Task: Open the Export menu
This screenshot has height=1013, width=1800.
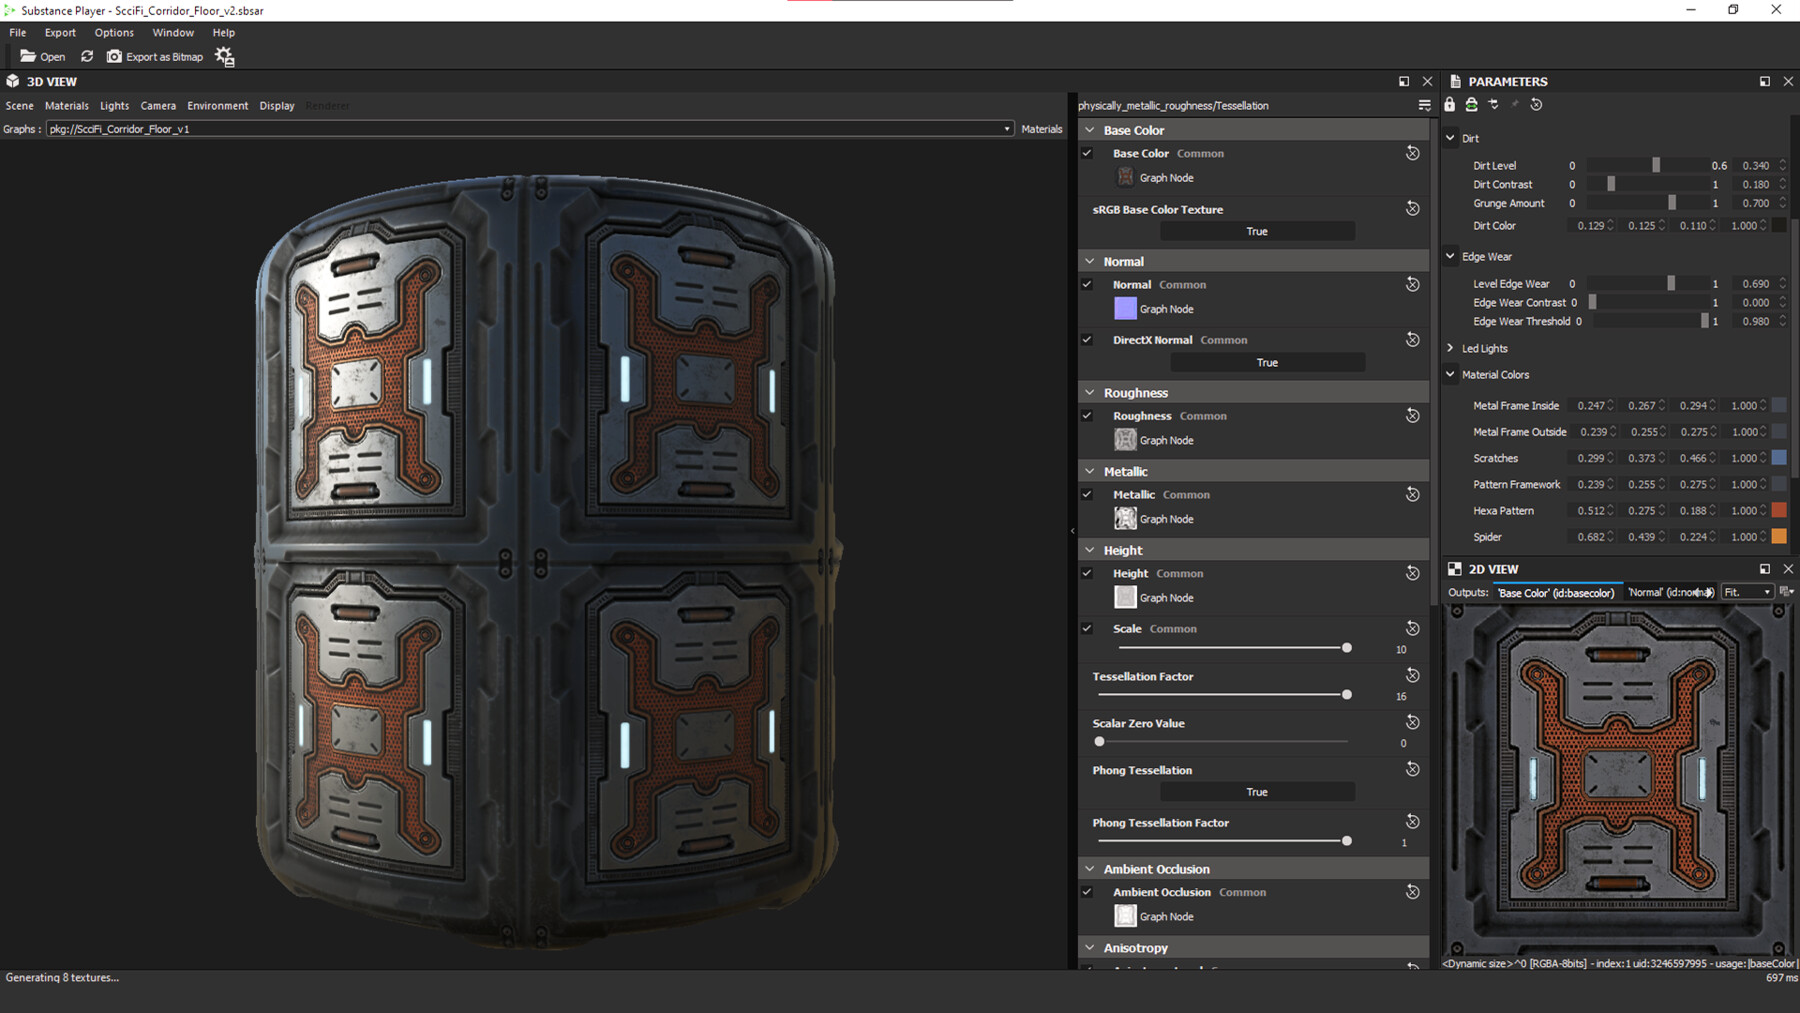Action: tap(60, 32)
